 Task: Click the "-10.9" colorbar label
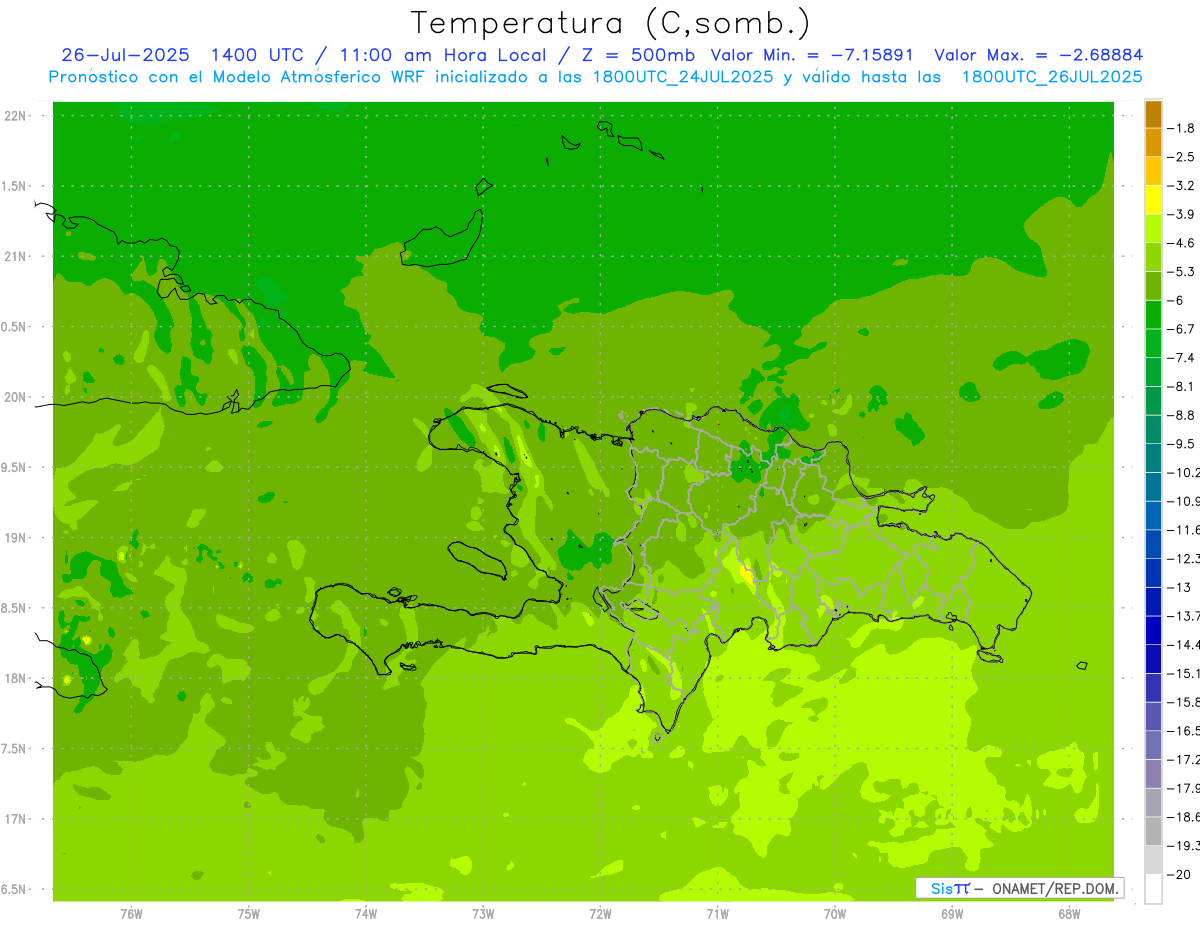point(1183,501)
